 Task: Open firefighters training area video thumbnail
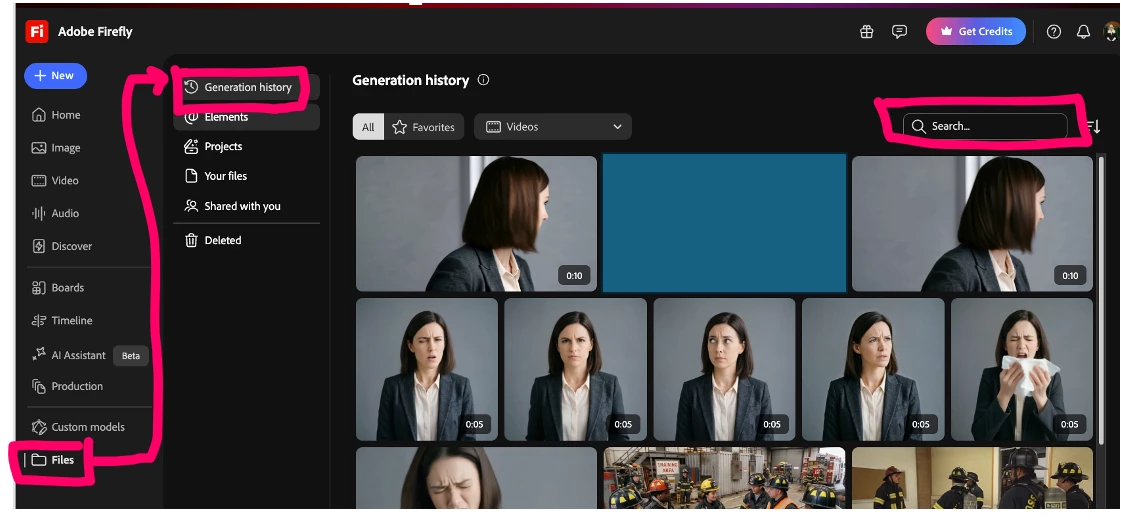pyautogui.click(x=724, y=479)
